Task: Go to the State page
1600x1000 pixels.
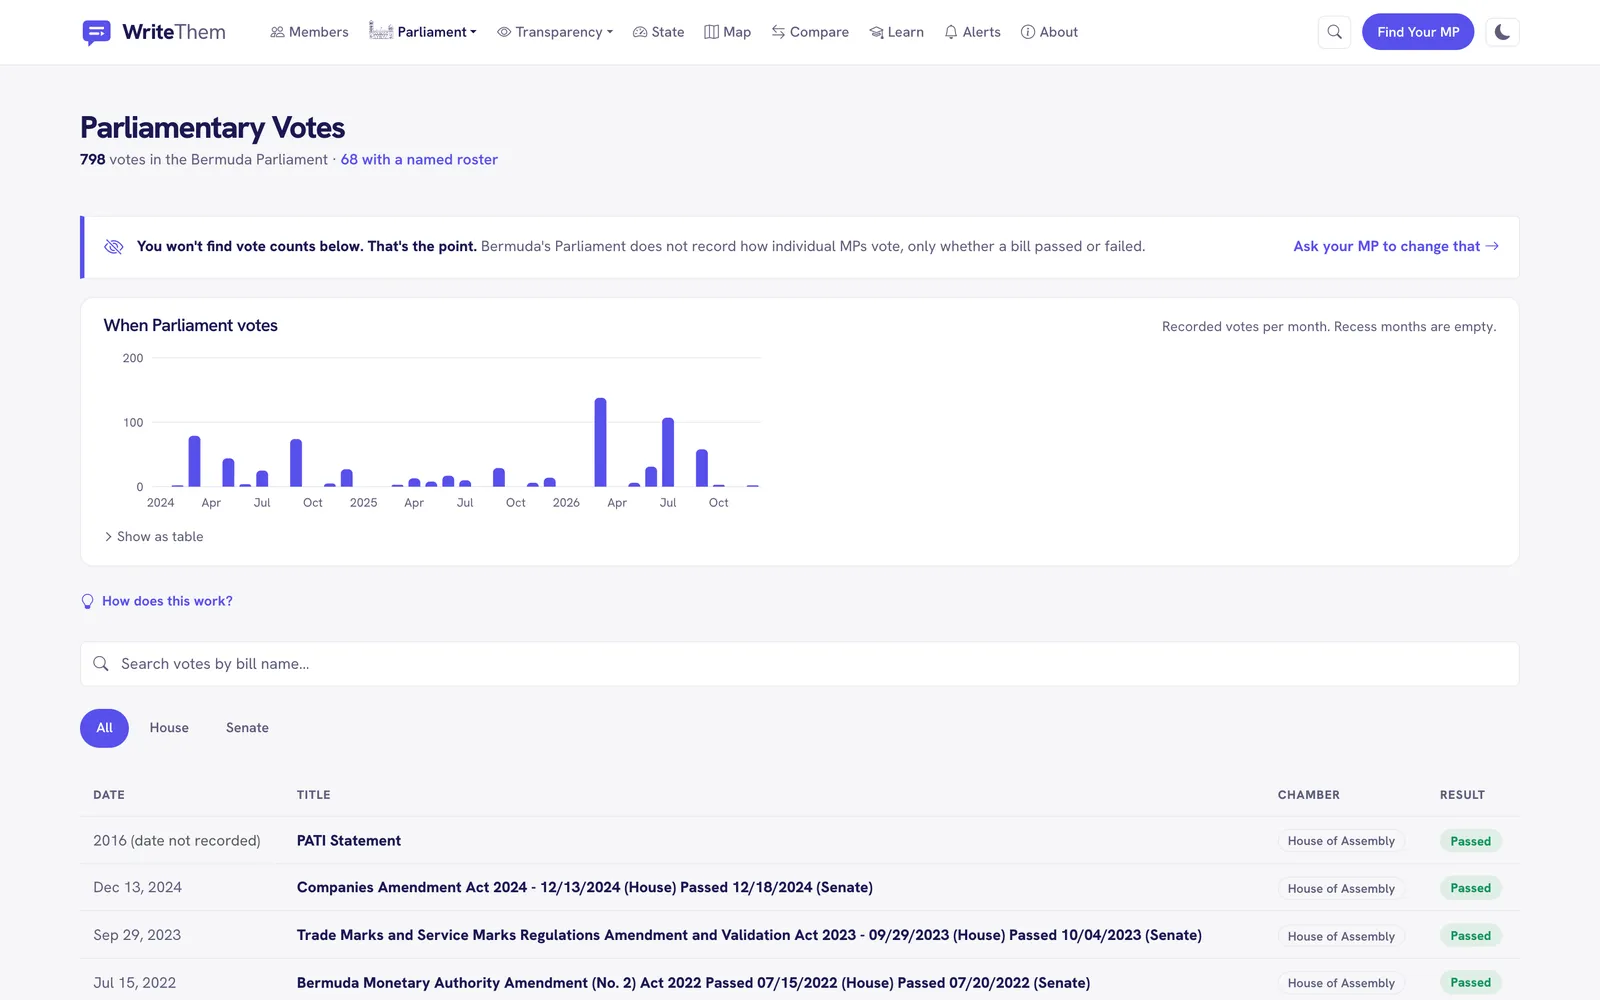Action: coord(658,32)
